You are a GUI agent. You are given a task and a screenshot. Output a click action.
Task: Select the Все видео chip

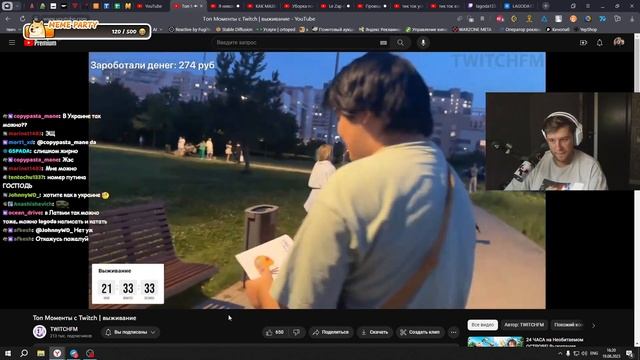(482, 325)
